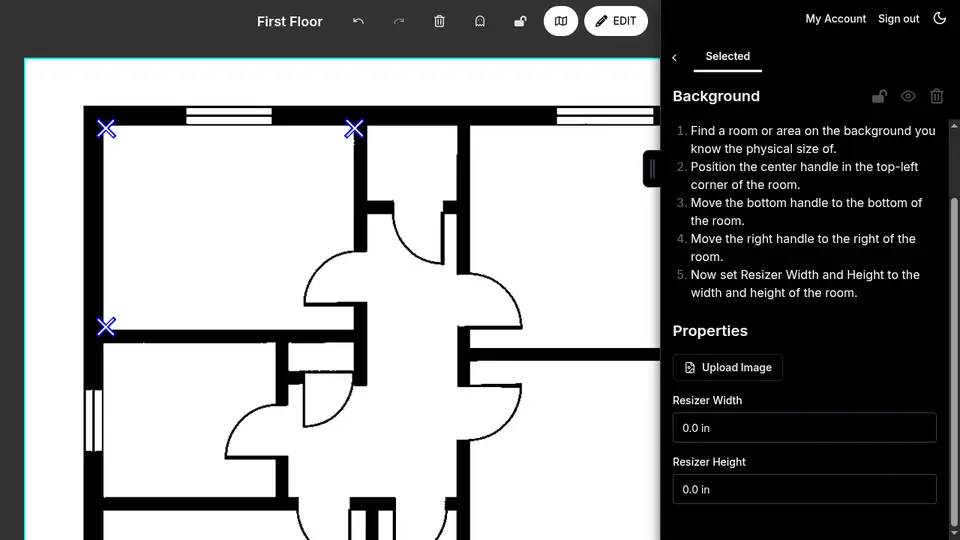This screenshot has width=960, height=540.
Task: Click the top-left center resizer handle
Action: [x=106, y=129]
